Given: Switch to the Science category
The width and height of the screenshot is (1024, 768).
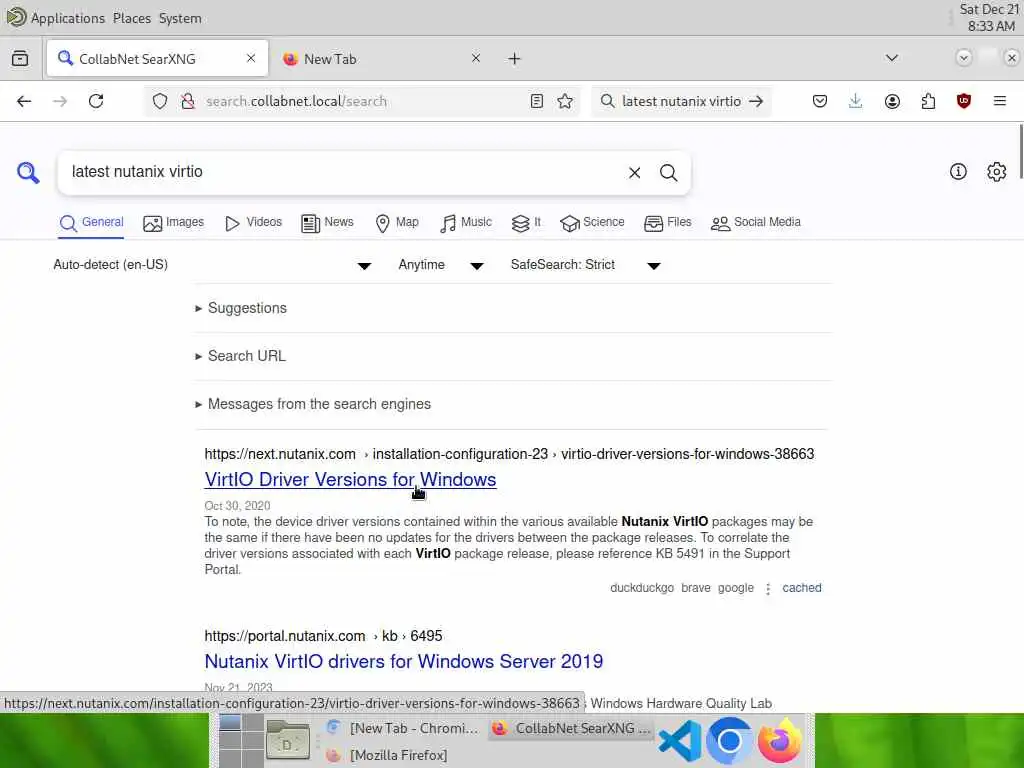Looking at the screenshot, I should [x=592, y=223].
